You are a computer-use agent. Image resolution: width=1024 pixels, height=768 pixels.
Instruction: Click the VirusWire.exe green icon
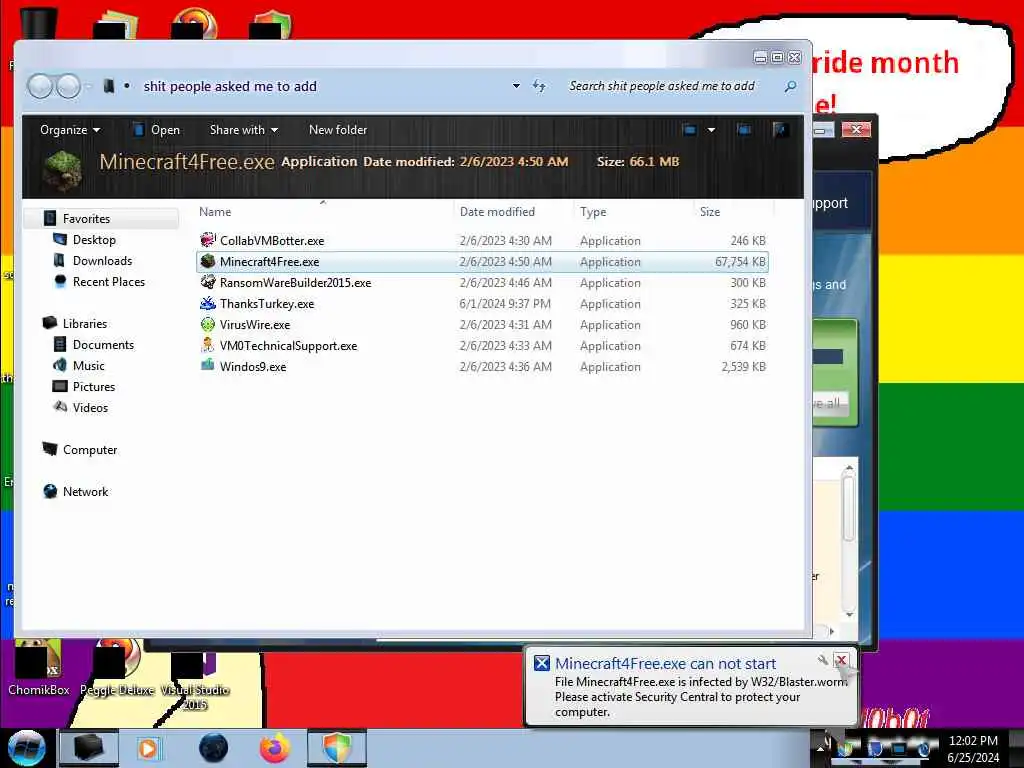208,324
